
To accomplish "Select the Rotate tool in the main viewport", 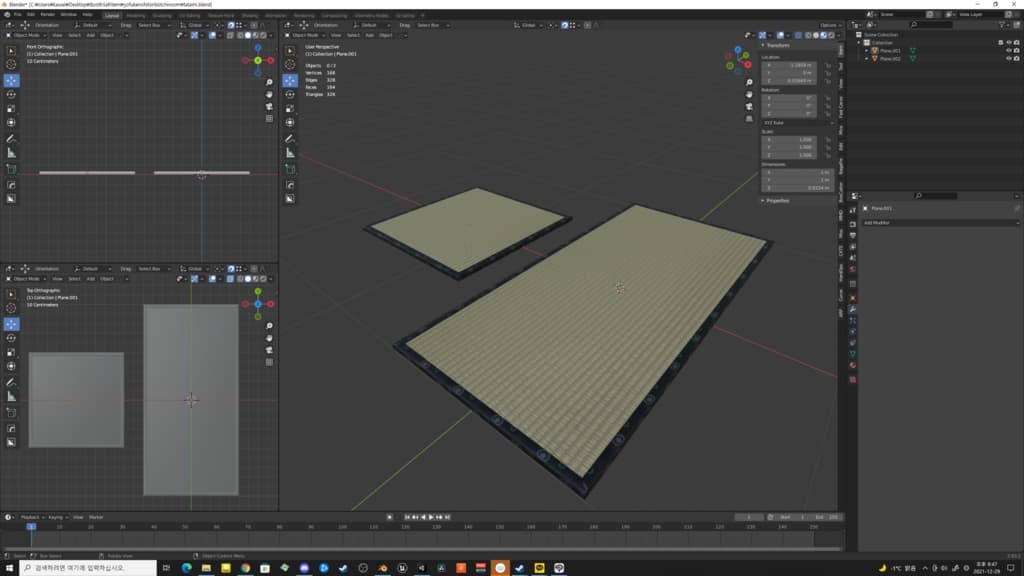I will pos(290,94).
